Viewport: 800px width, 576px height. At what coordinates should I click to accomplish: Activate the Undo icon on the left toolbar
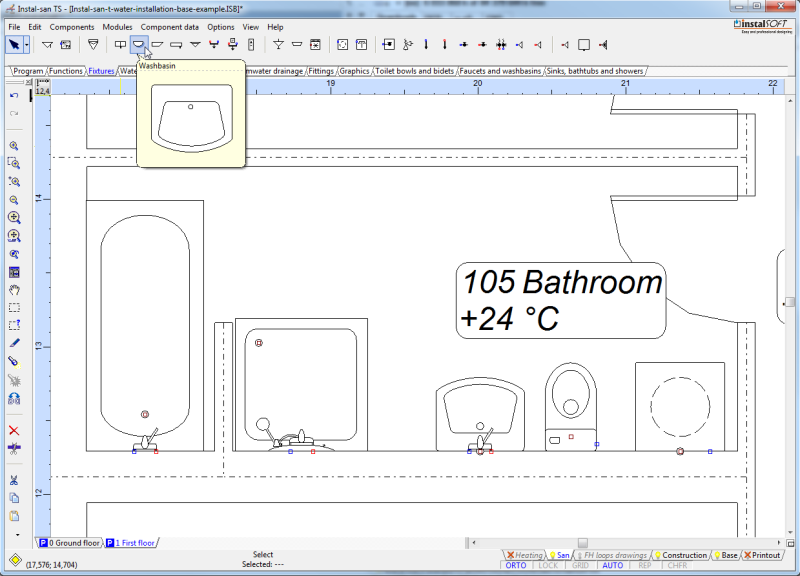tap(13, 93)
